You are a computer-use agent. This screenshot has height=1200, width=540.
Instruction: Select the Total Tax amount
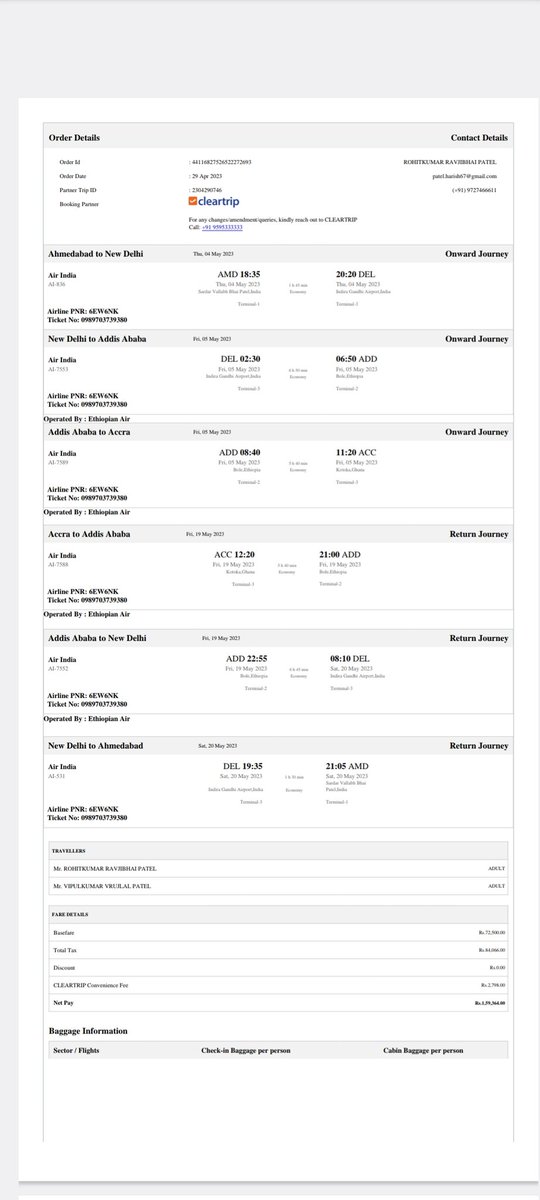coord(492,949)
